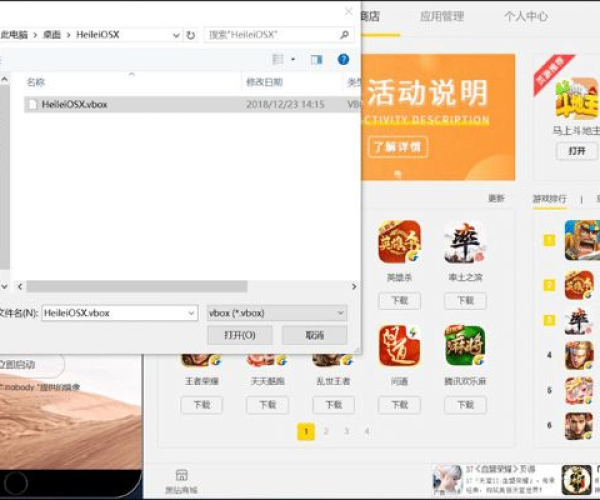Select rank 5 game icon in ranking
The height and width of the screenshot is (500, 600).
pos(579,391)
